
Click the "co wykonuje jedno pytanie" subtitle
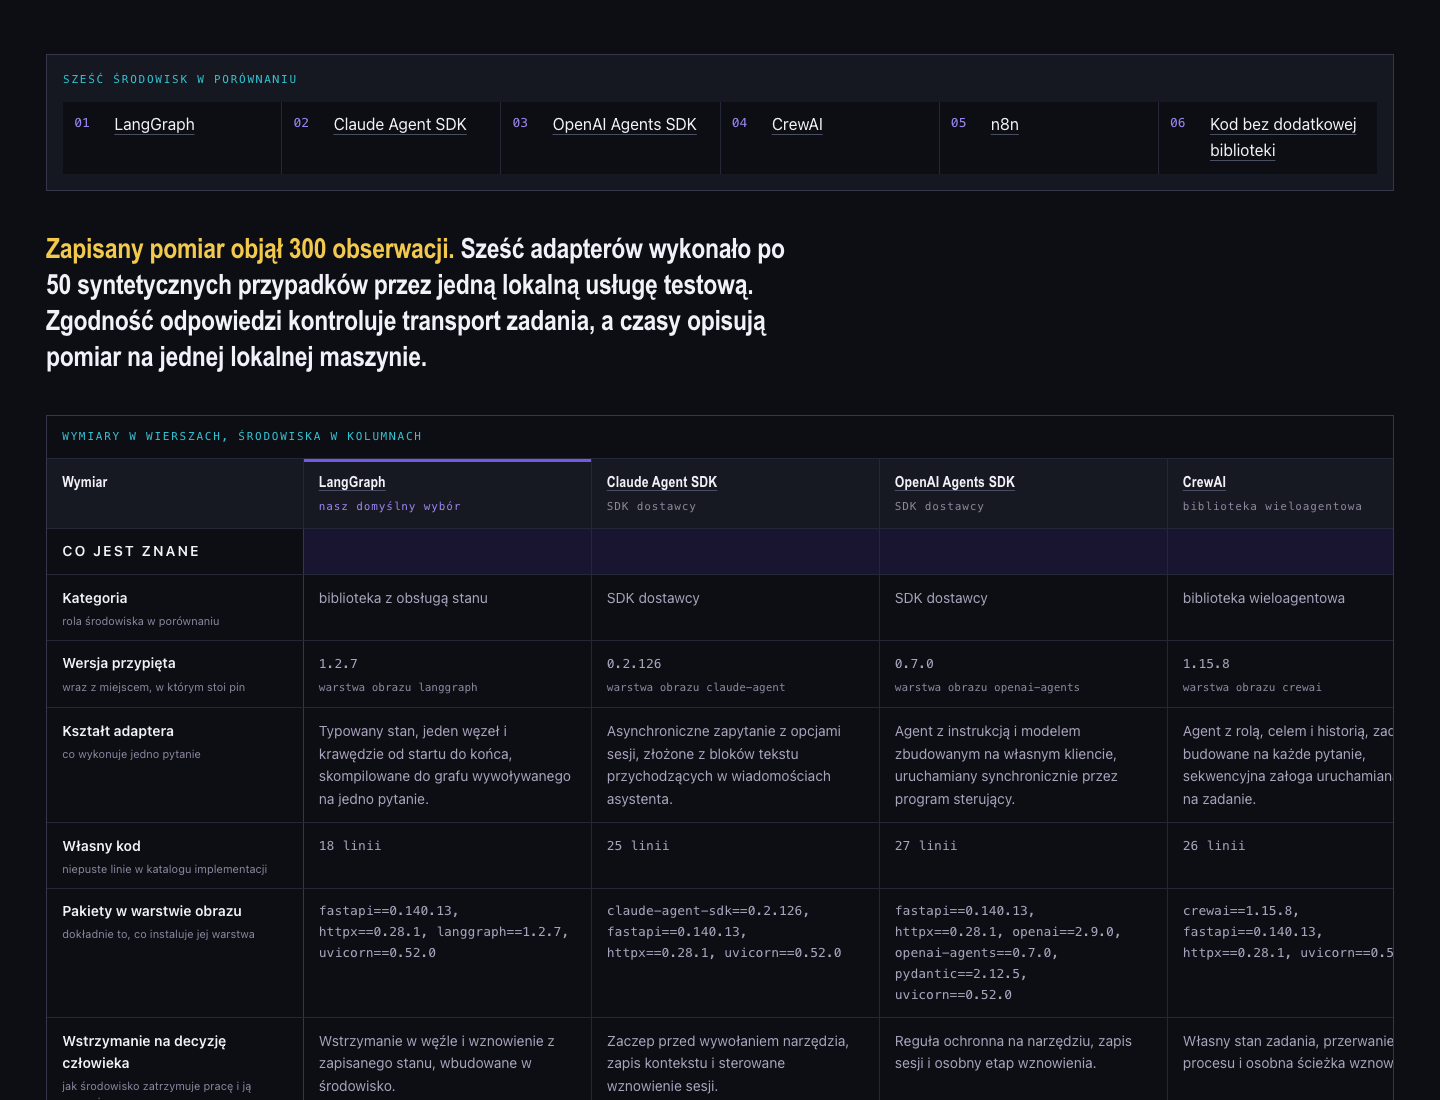131,754
